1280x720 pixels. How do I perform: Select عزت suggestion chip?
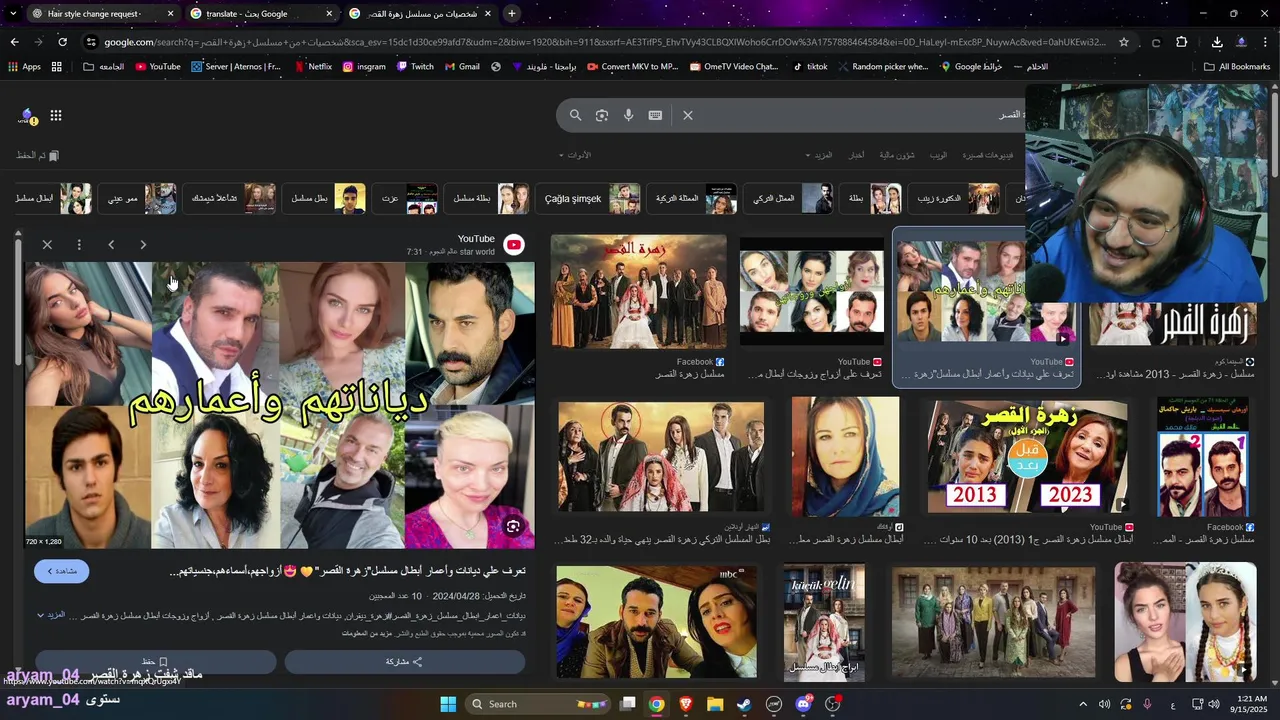407,199
